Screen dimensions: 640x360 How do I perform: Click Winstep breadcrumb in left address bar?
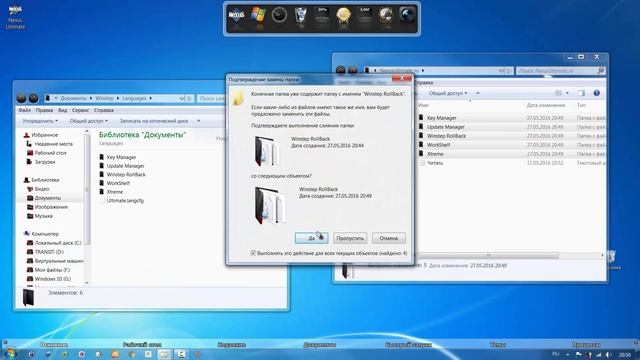point(104,98)
